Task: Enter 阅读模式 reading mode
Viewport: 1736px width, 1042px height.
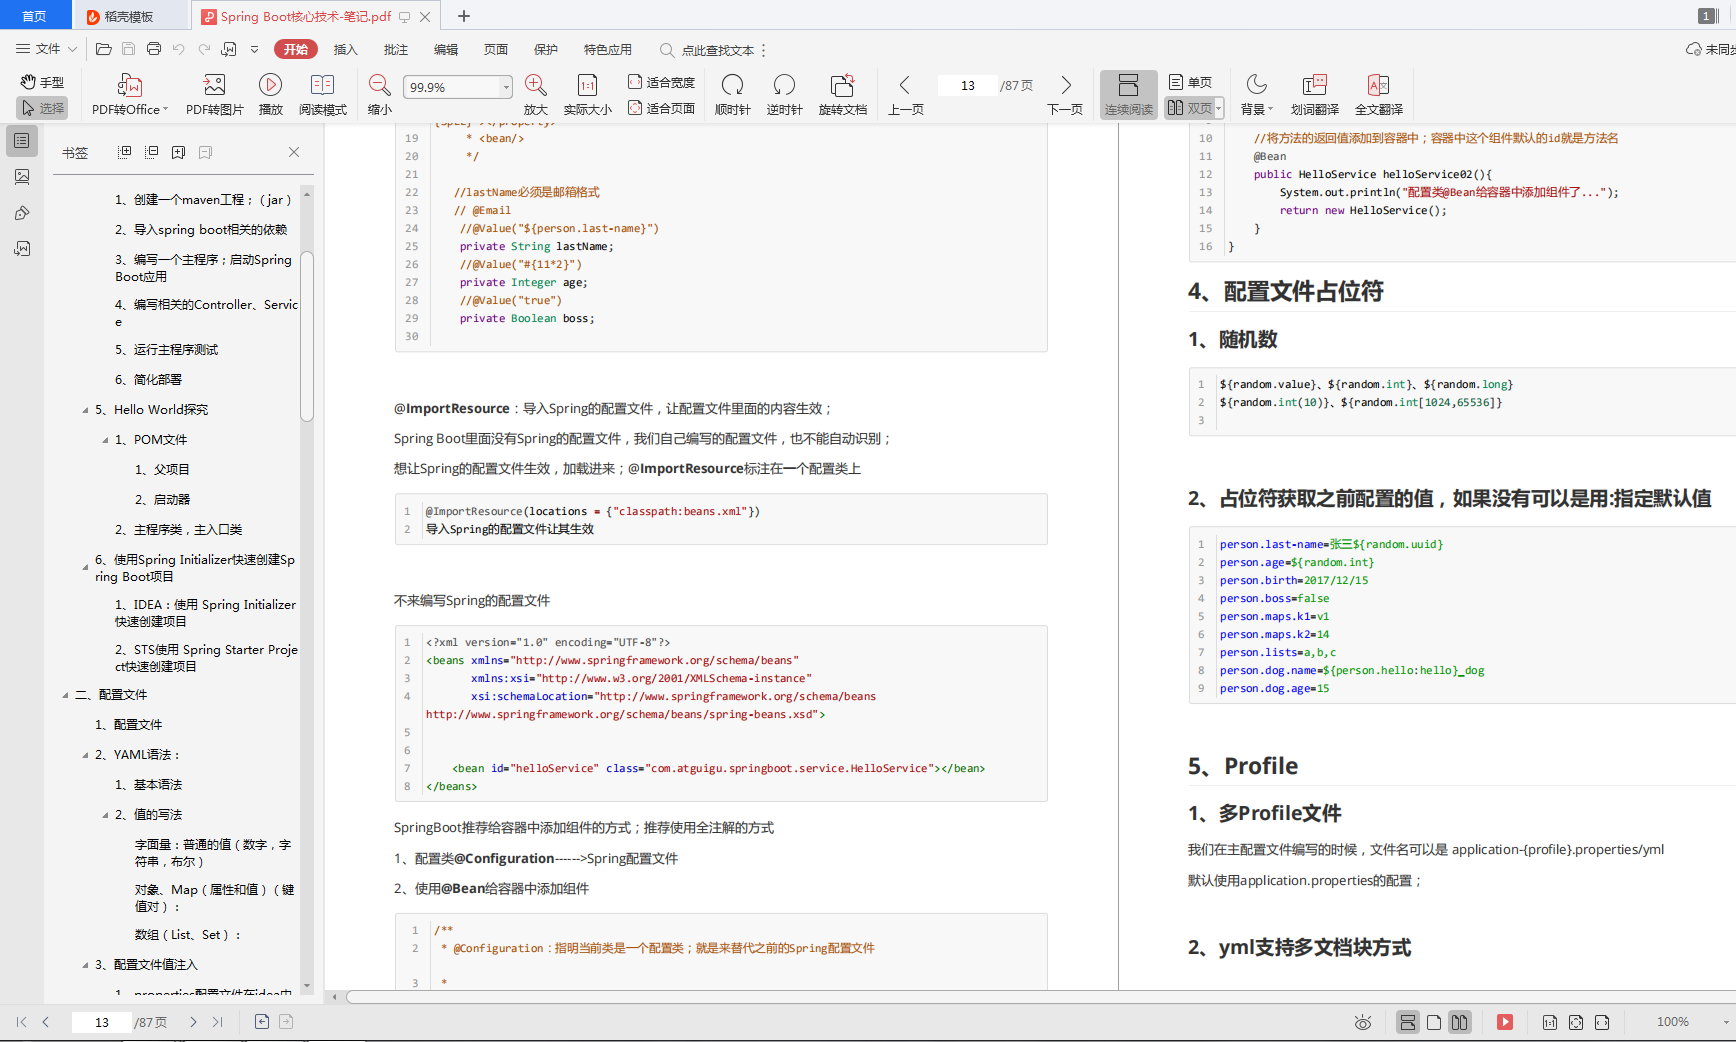Action: tap(322, 95)
